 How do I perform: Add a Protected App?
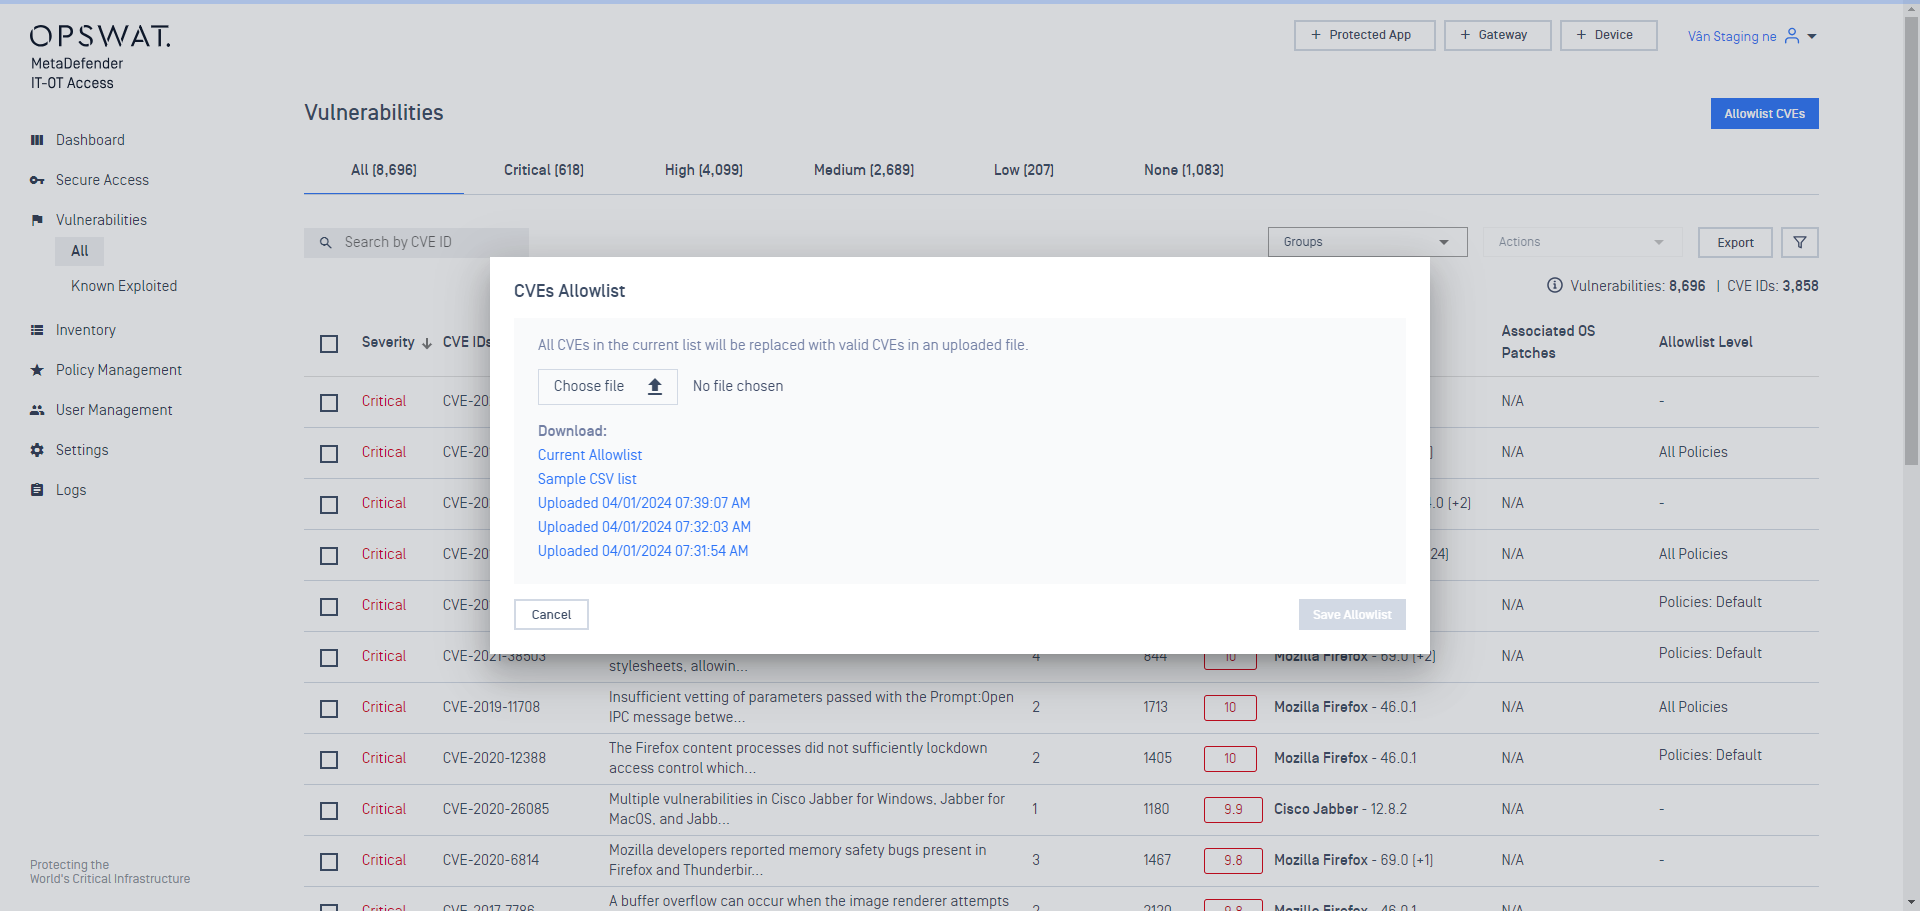1364,35
